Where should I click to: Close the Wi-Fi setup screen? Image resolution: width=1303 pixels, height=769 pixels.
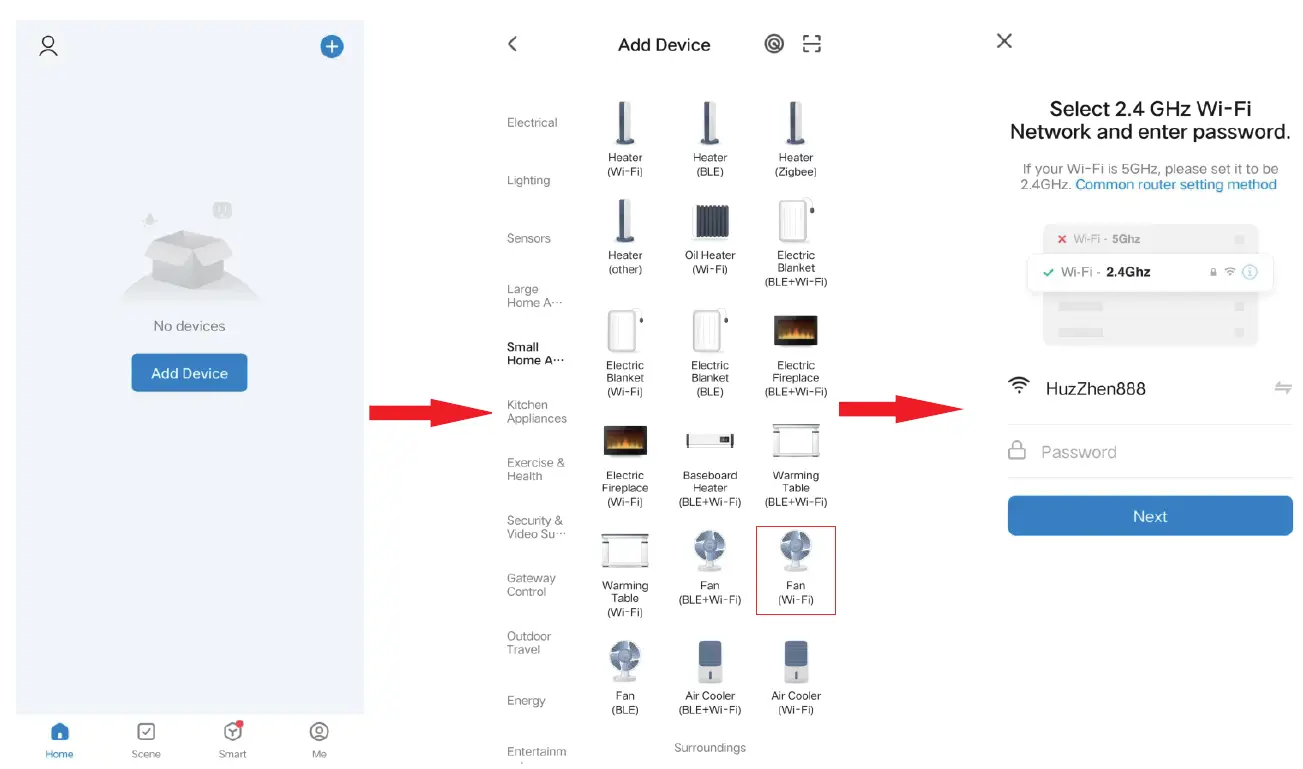tap(1005, 41)
